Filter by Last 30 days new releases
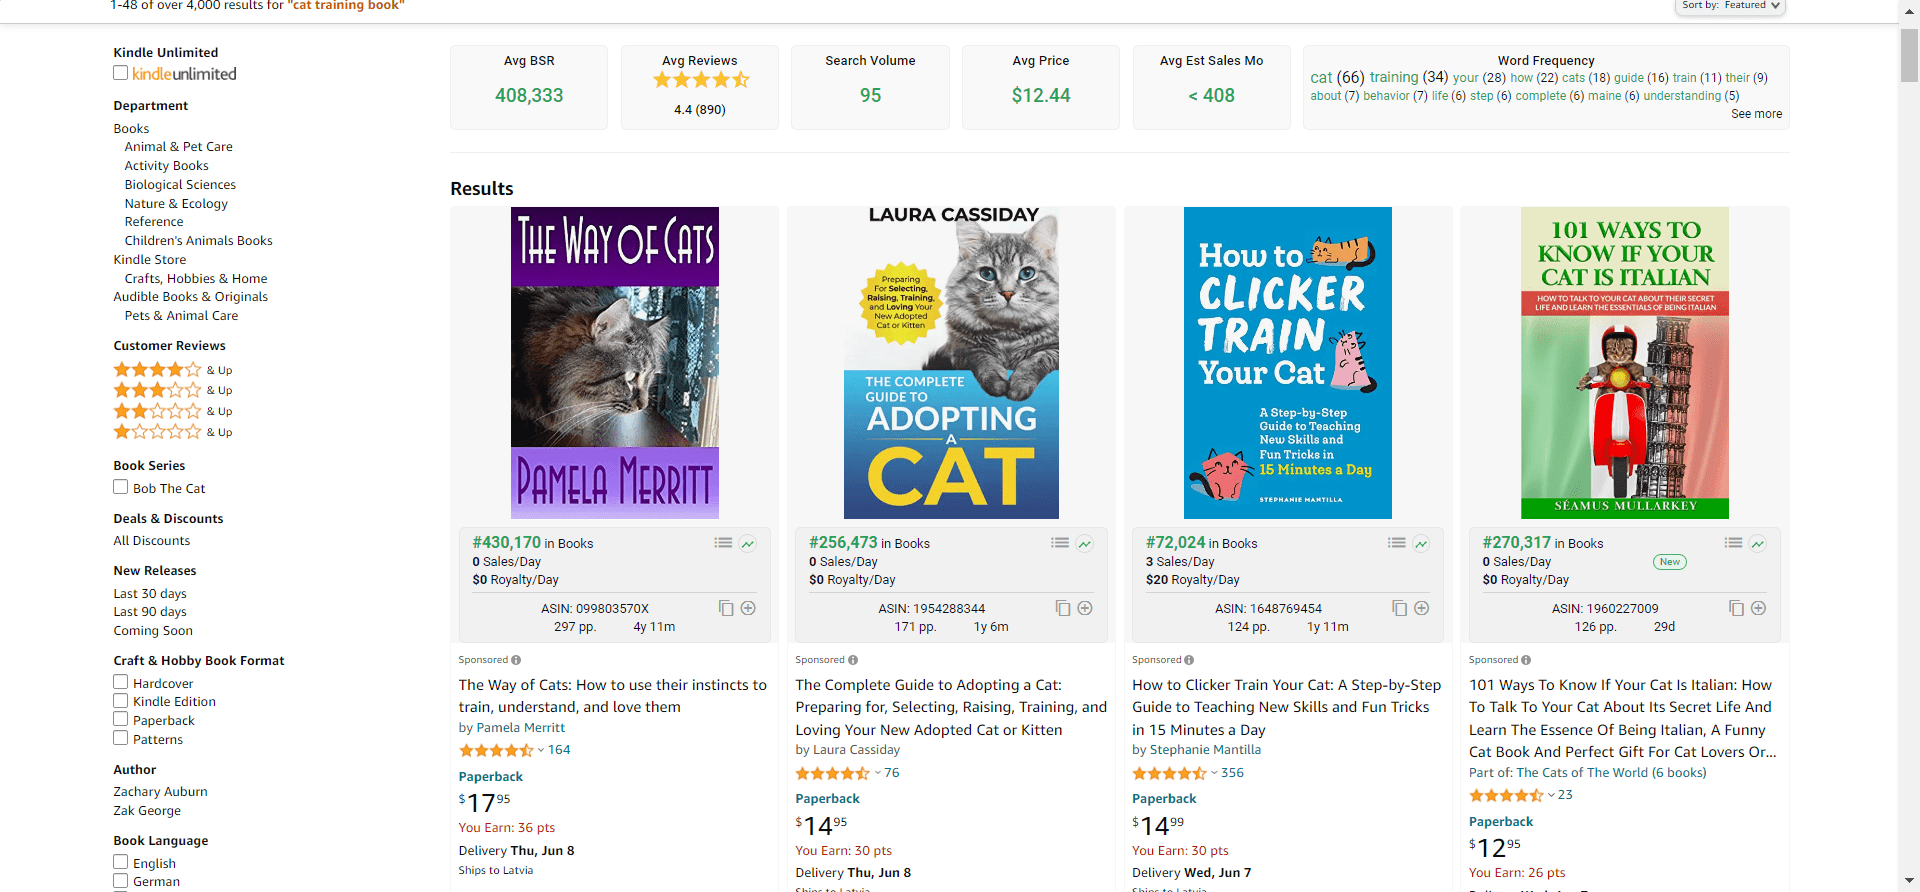This screenshot has width=1920, height=892. 150,594
